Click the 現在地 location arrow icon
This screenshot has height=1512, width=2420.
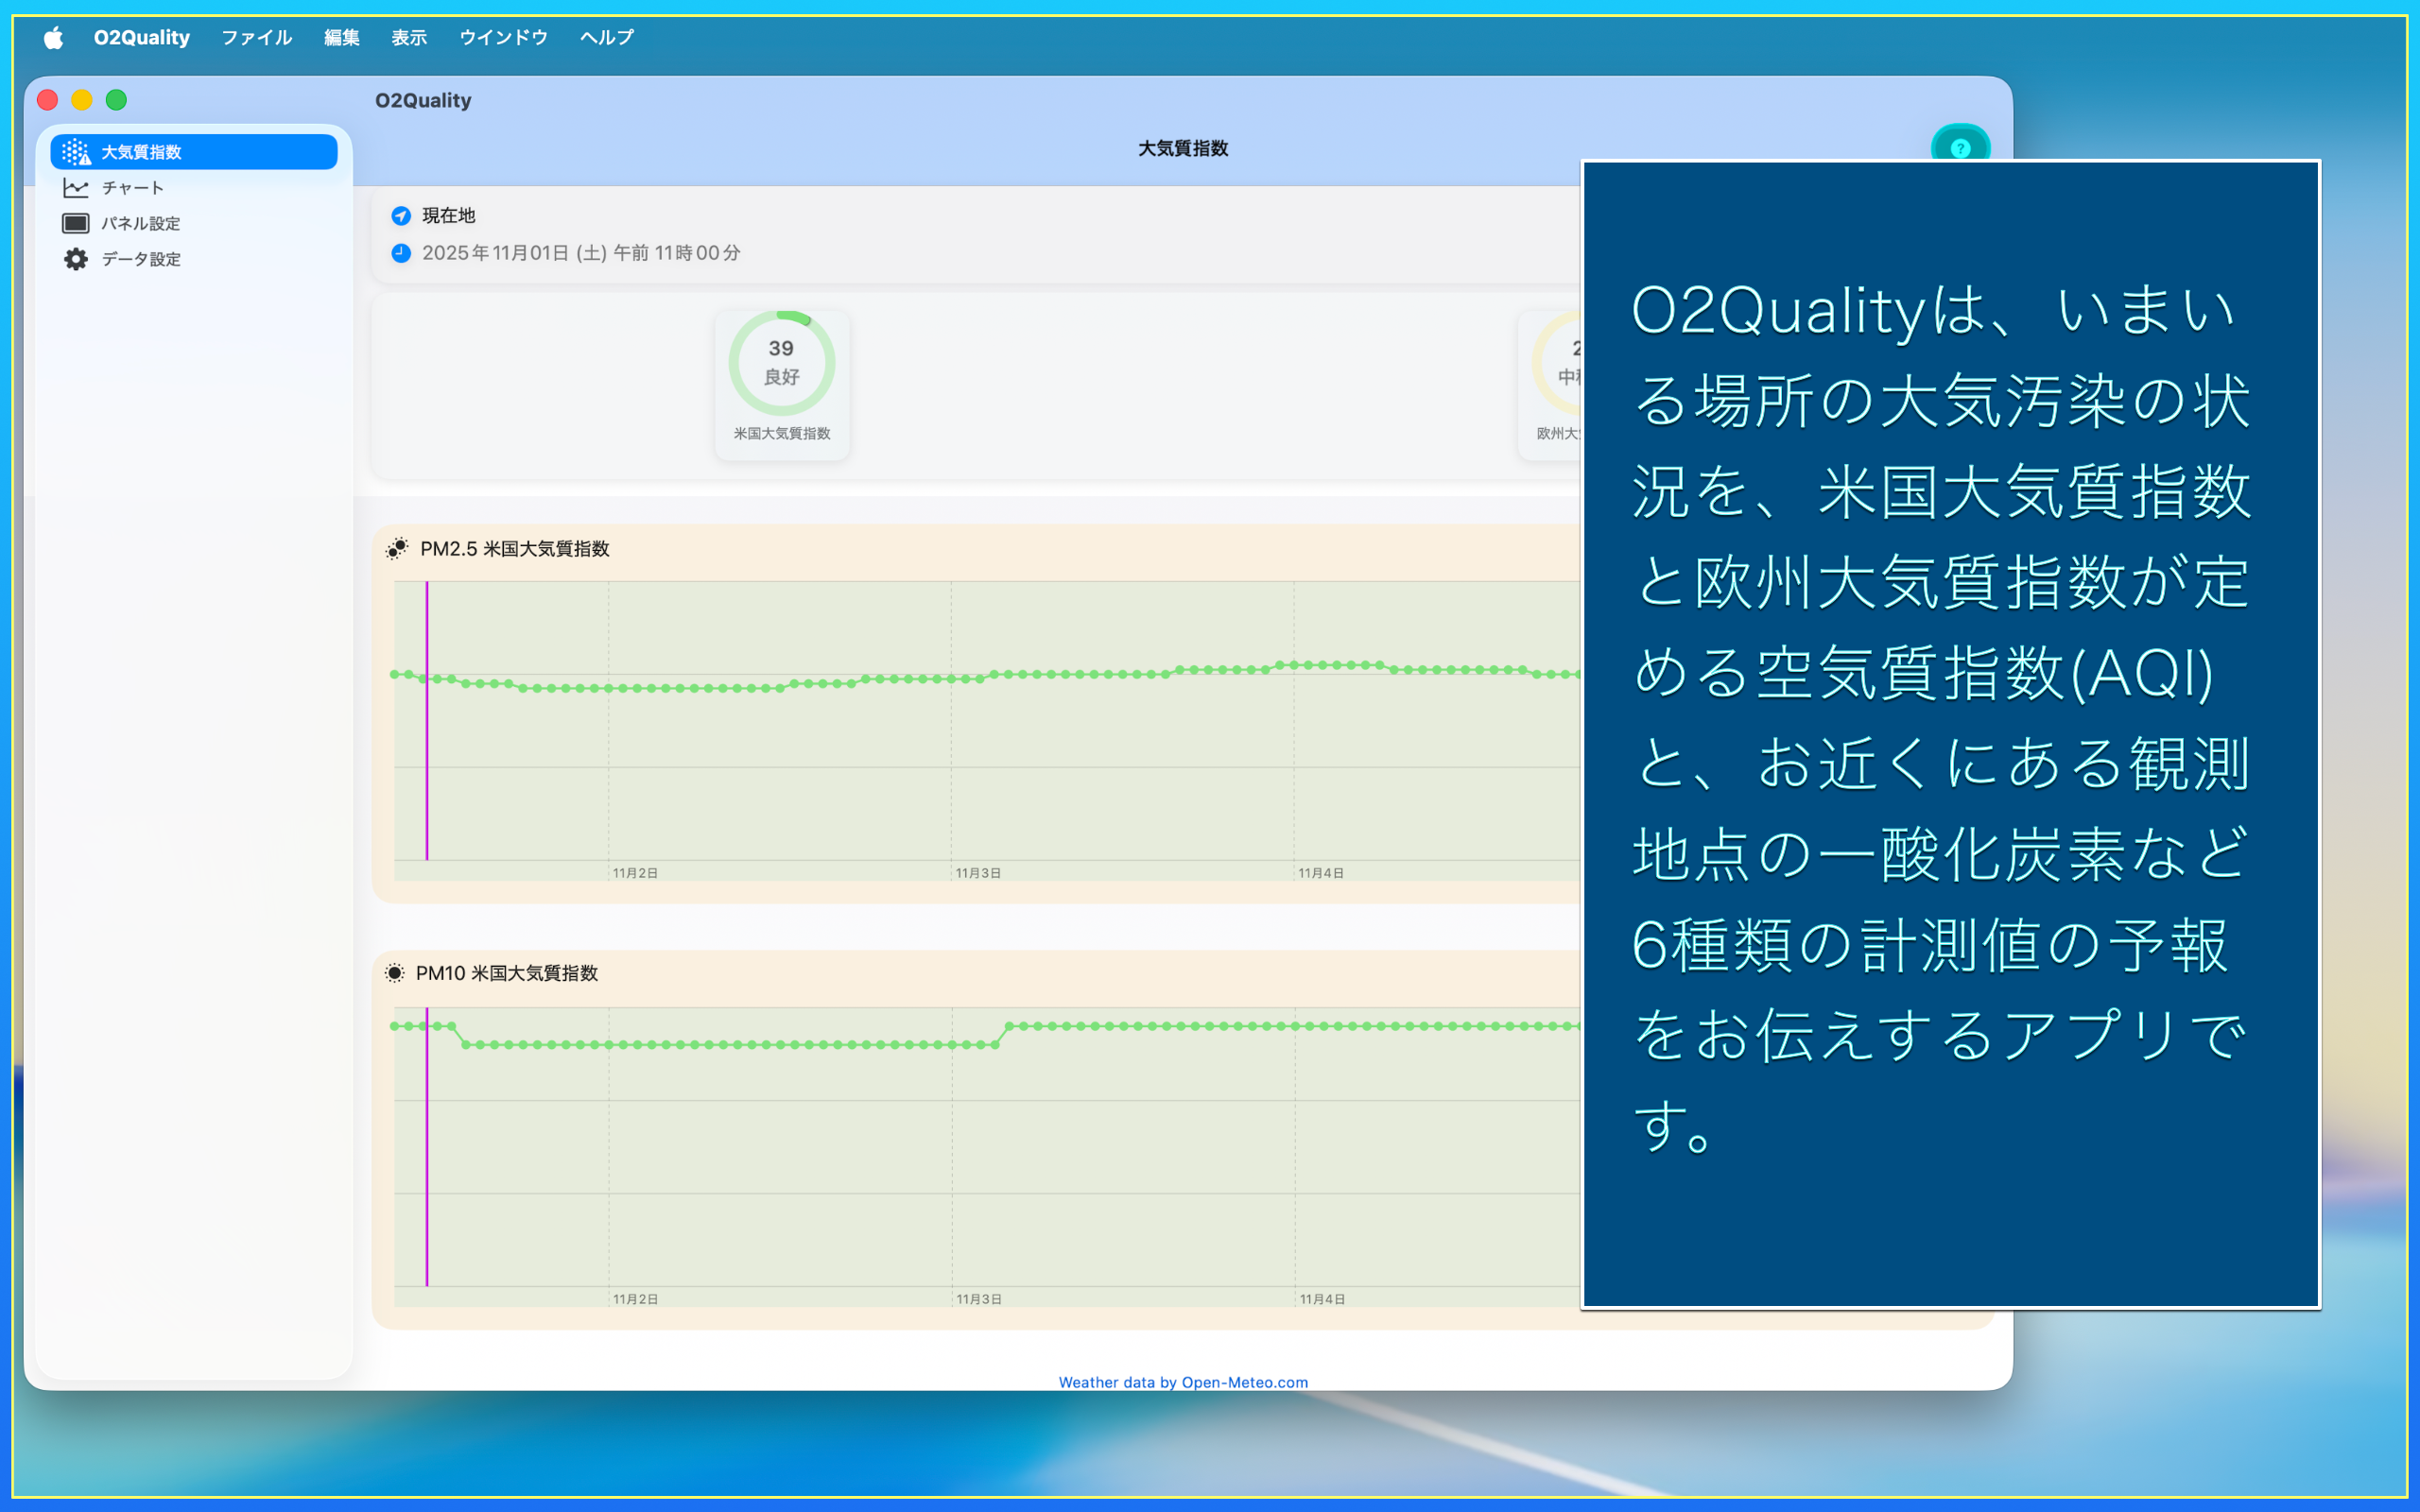401,215
